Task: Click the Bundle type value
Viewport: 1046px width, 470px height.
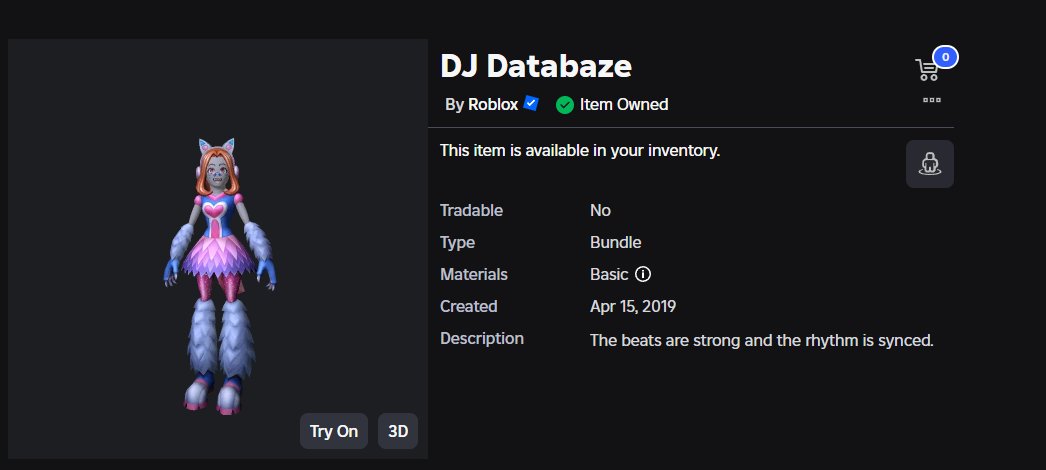Action: click(616, 243)
